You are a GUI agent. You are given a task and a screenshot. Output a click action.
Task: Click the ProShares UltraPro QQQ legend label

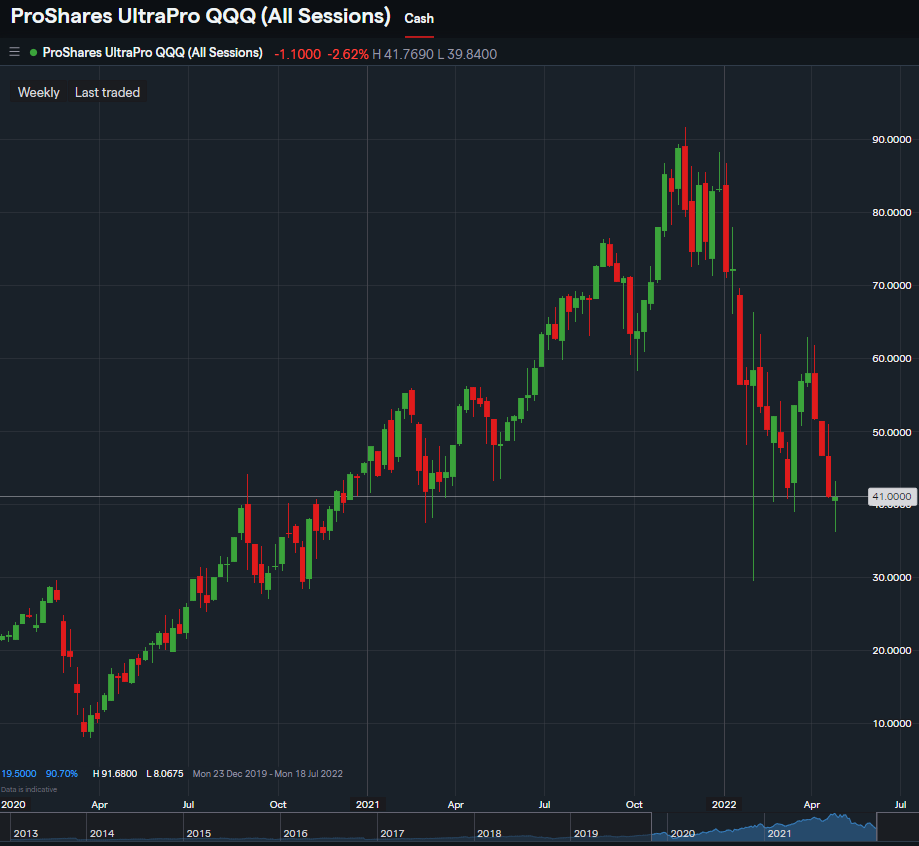click(x=152, y=52)
